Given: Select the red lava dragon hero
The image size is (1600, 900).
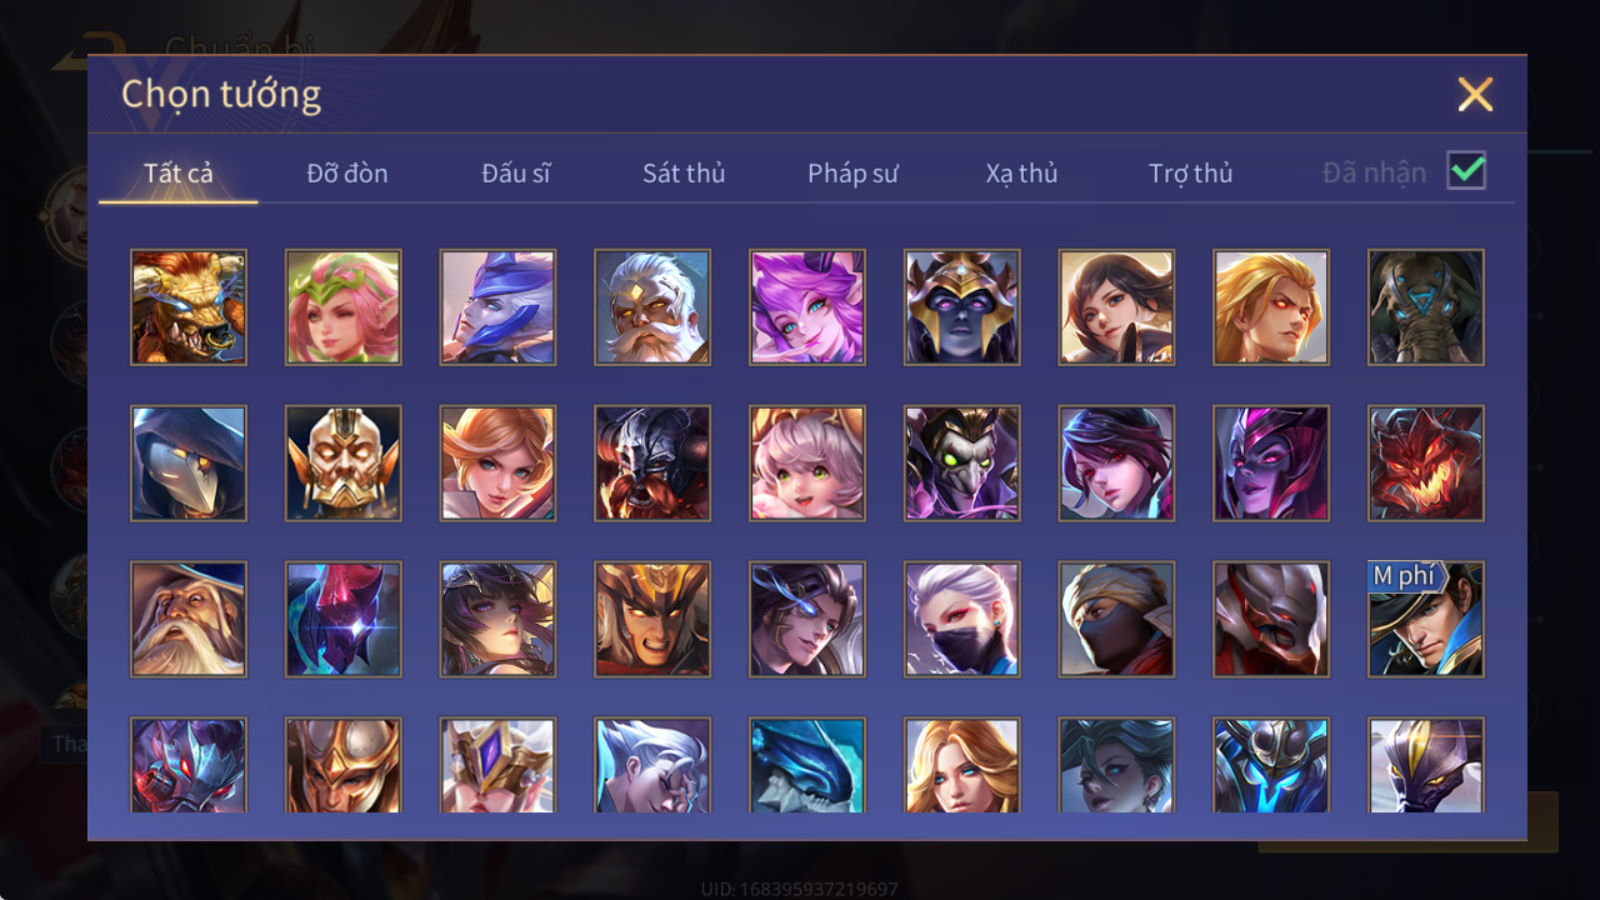Looking at the screenshot, I should tap(1426, 463).
